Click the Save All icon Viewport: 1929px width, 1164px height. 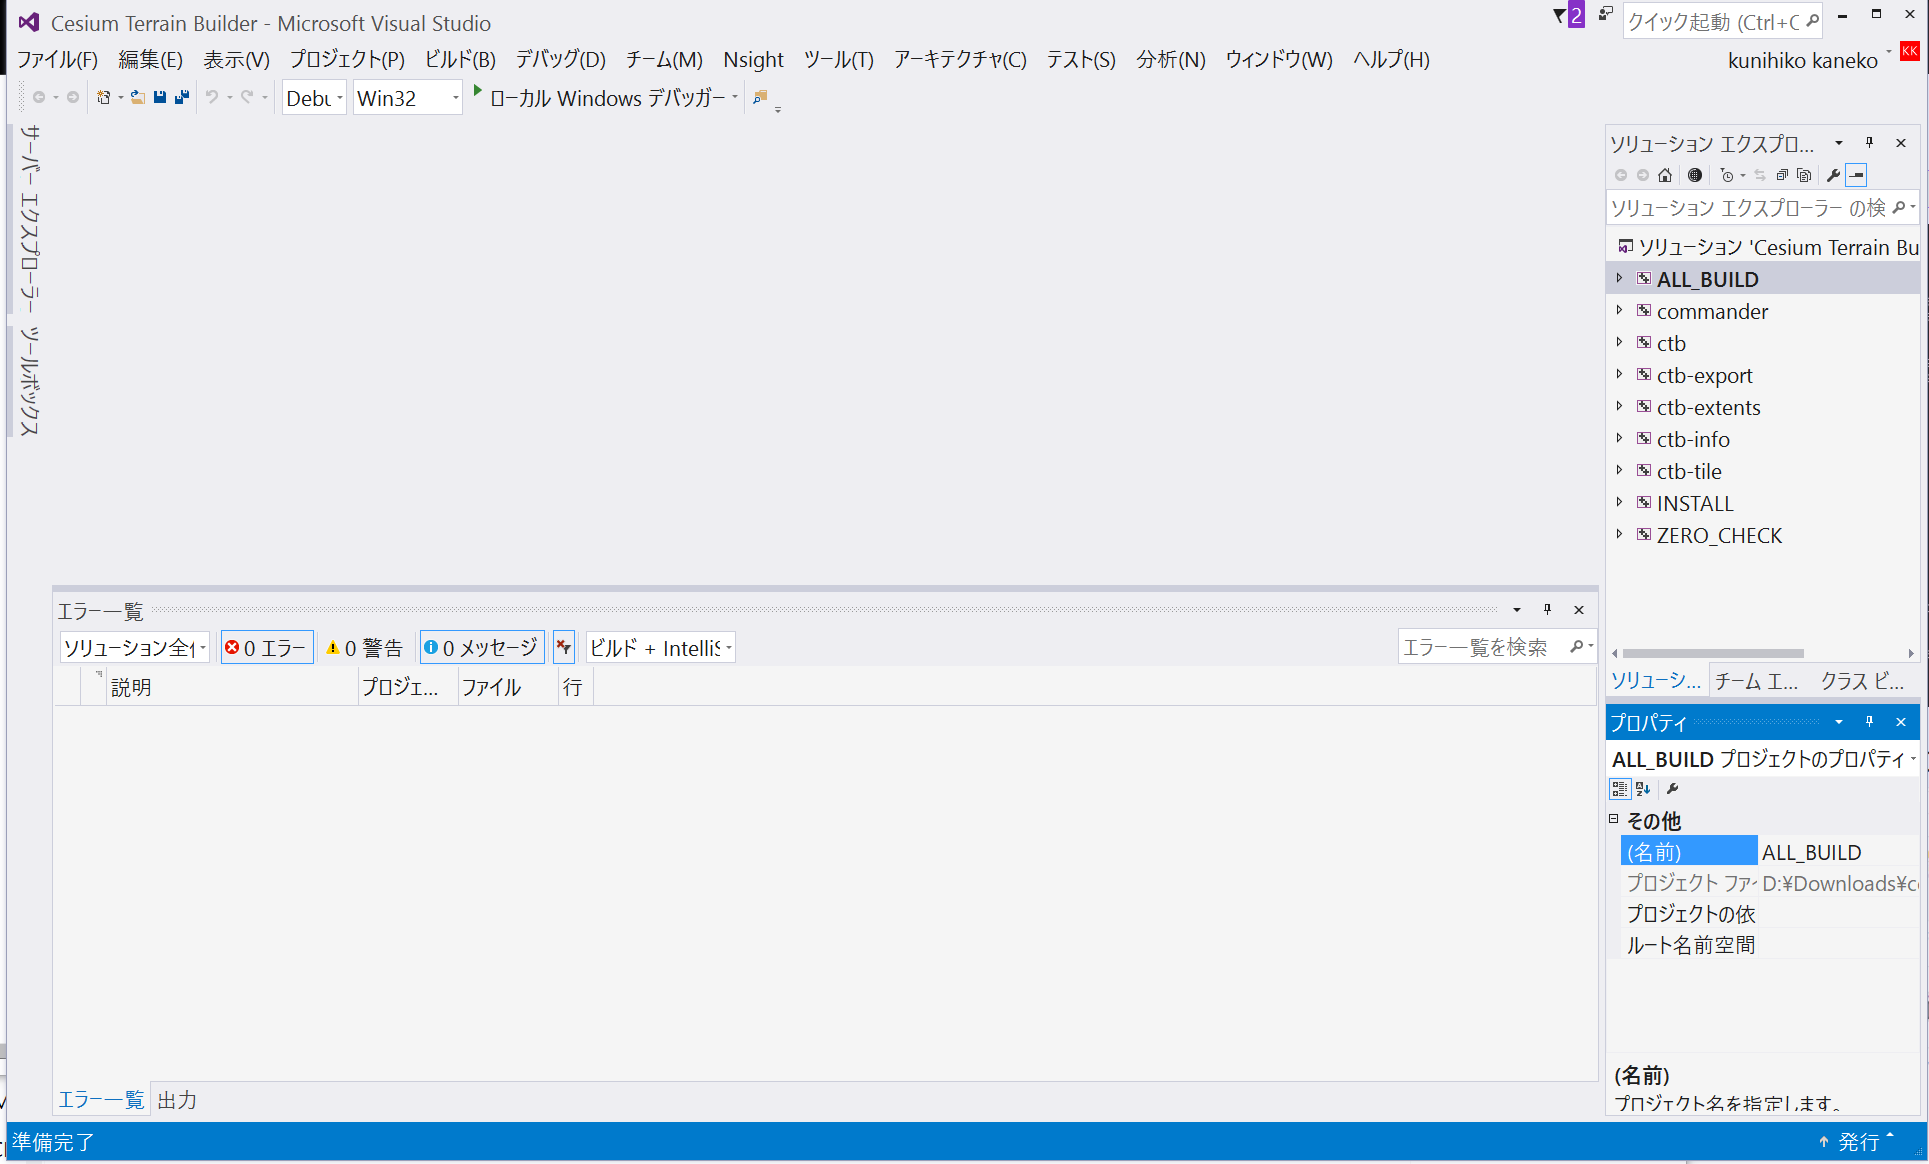point(182,97)
